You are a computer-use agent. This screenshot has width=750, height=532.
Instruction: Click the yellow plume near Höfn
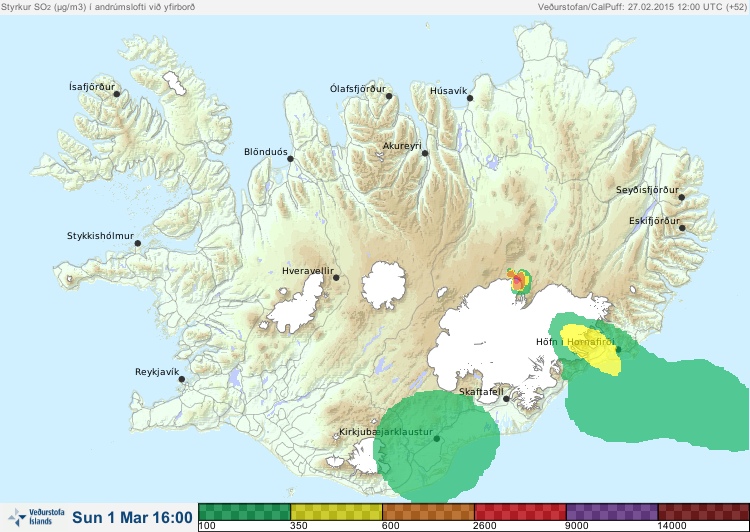pyautogui.click(x=591, y=349)
